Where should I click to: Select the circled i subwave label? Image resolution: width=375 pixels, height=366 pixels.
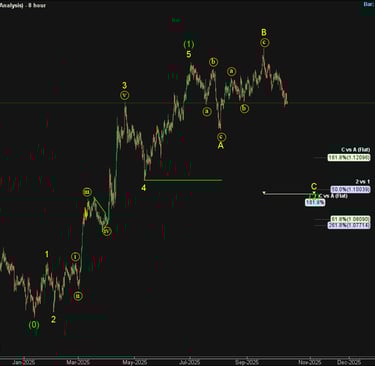(x=76, y=257)
